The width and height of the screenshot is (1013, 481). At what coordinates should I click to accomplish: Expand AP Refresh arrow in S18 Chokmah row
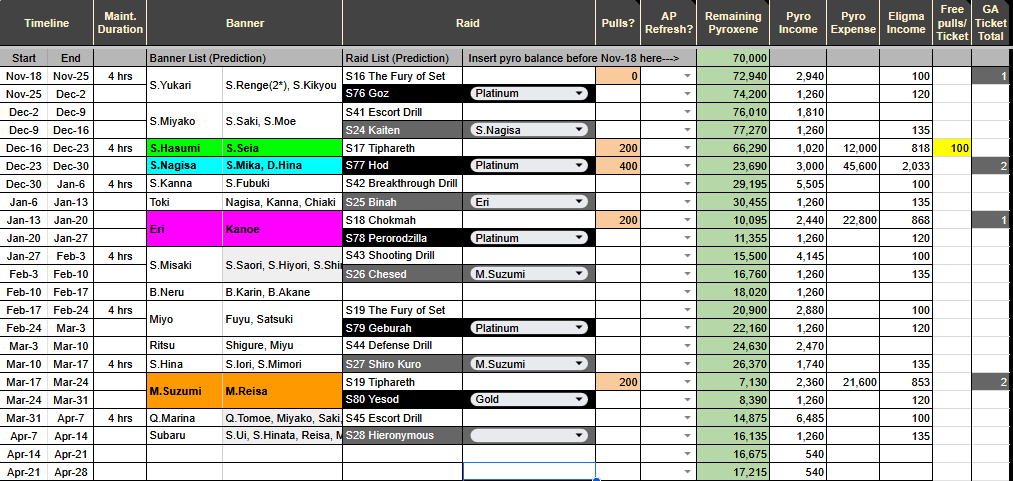pyautogui.click(x=687, y=220)
